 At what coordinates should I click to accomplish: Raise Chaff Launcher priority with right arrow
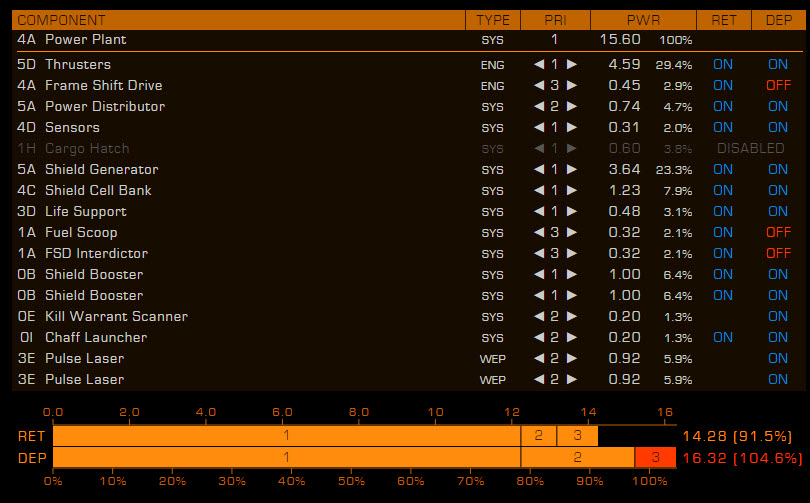pyautogui.click(x=571, y=338)
